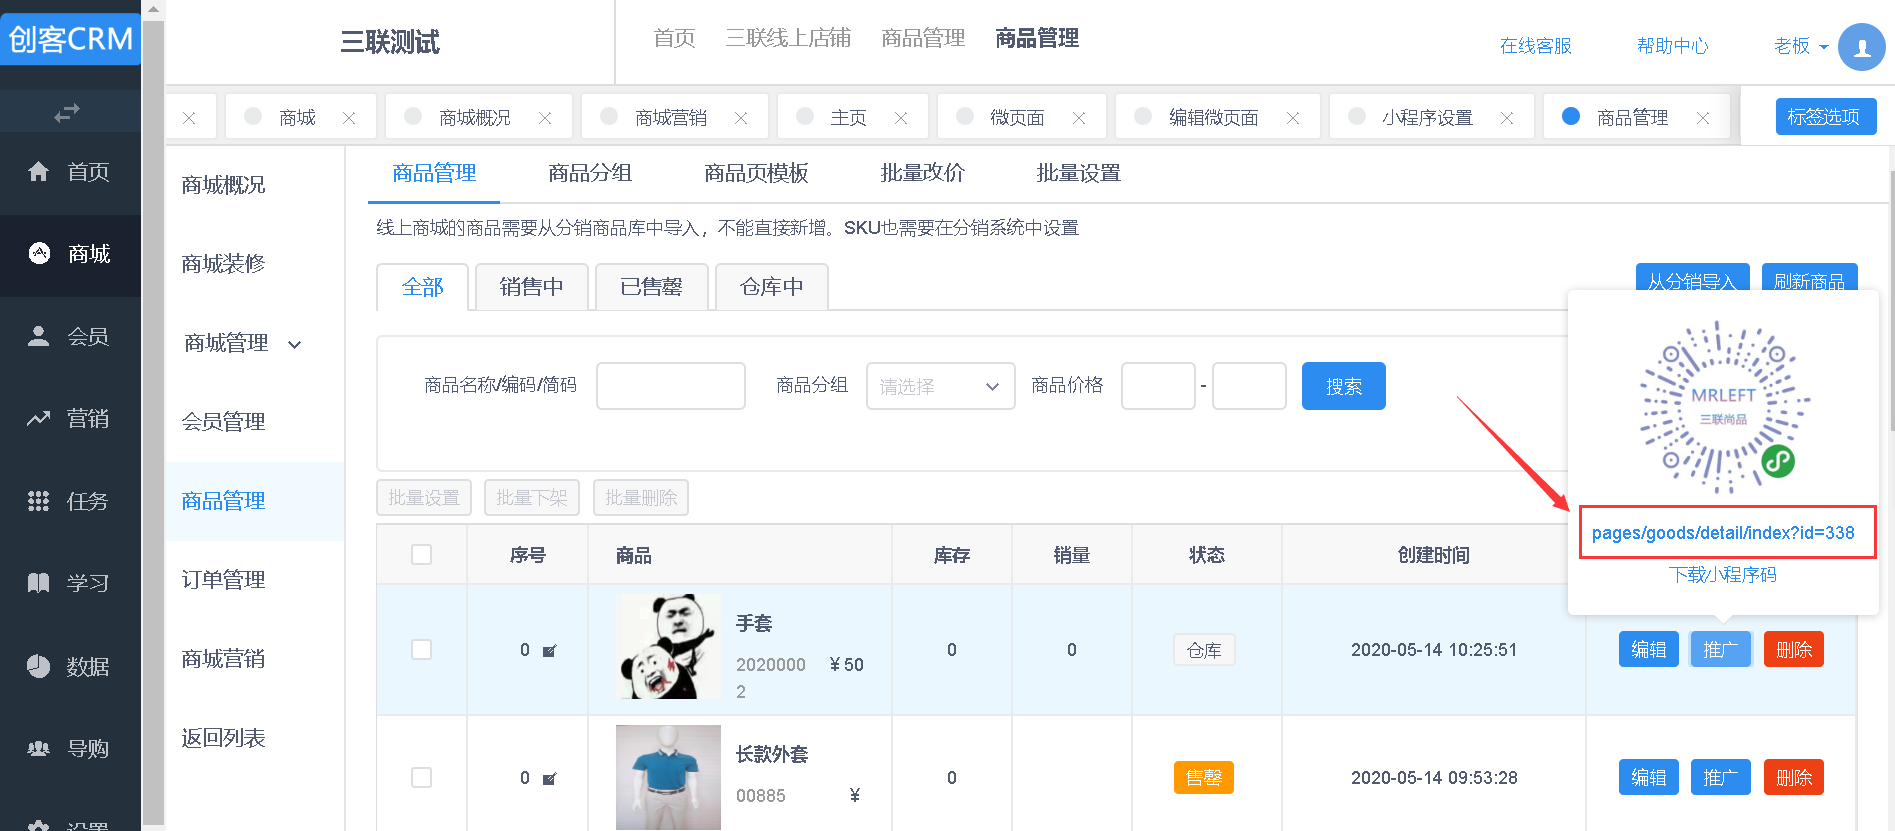Click 推广 button for 长款外套
This screenshot has height=831, width=1895.
(1720, 777)
